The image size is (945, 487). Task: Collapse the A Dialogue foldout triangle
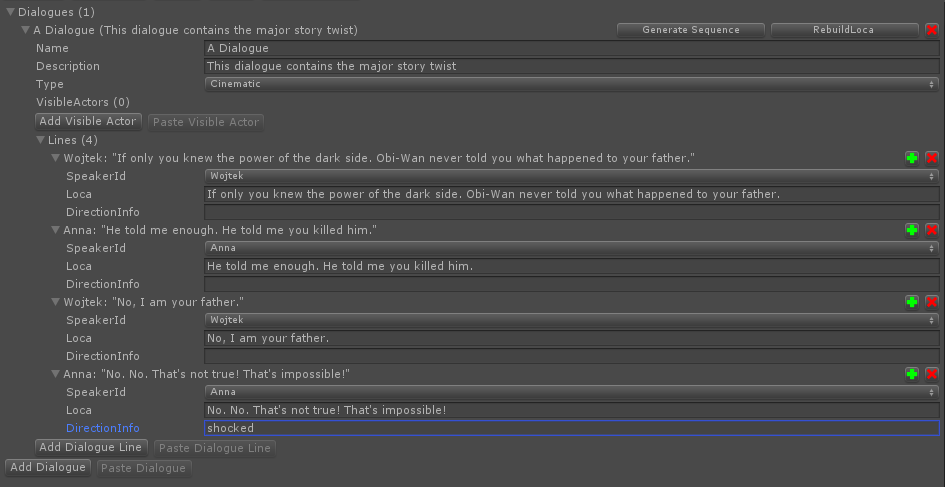25,30
